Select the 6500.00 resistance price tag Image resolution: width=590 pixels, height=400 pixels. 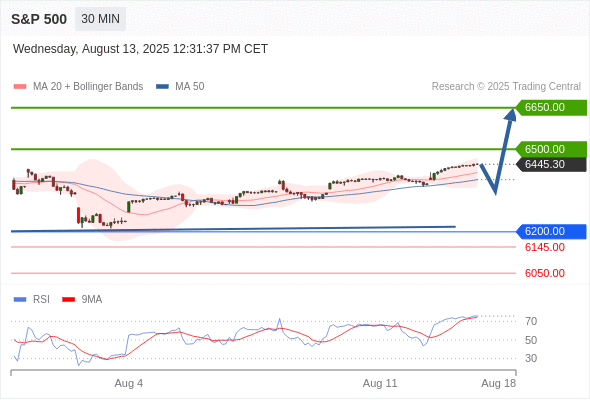pyautogui.click(x=551, y=149)
